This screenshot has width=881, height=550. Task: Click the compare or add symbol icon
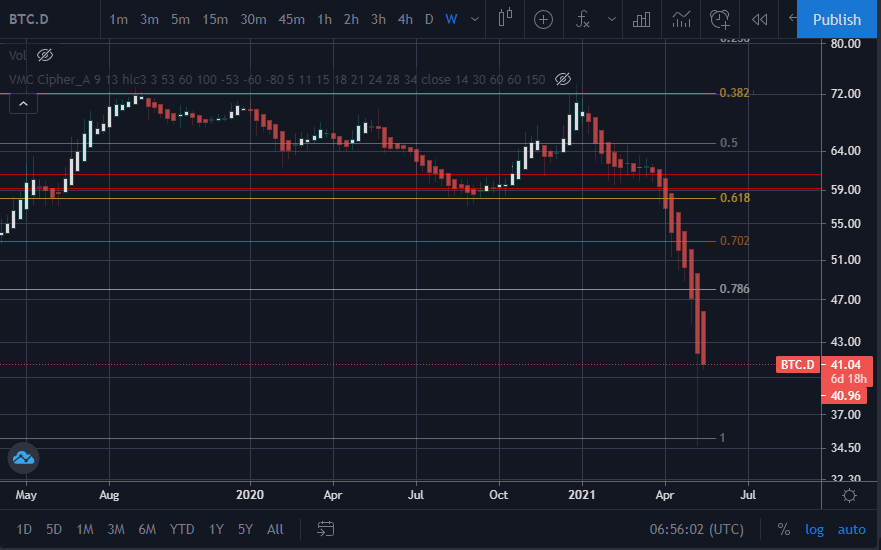(x=543, y=20)
